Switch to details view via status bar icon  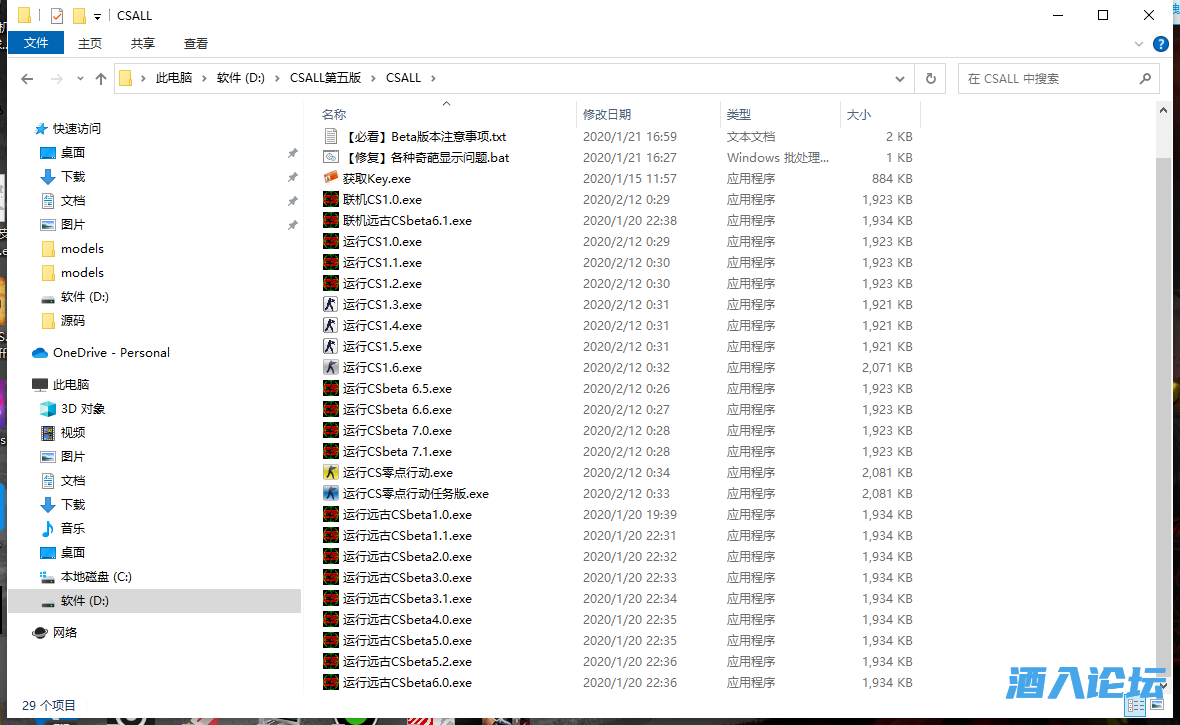1135,706
